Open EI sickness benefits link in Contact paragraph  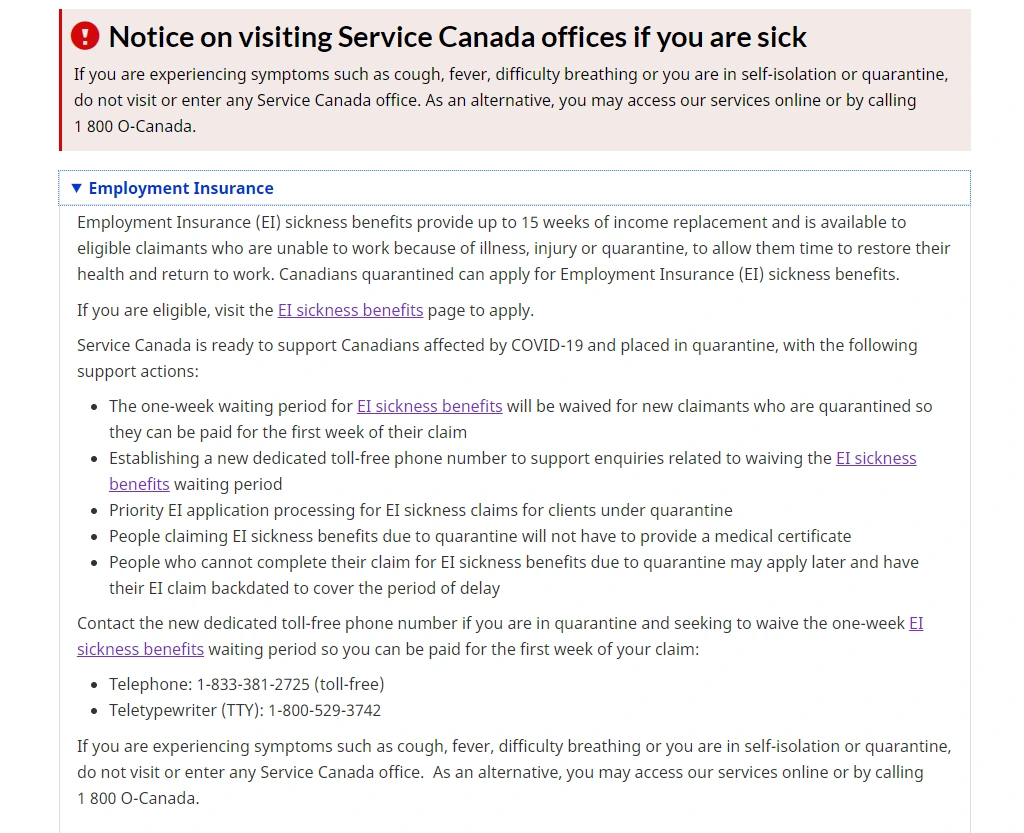point(140,649)
